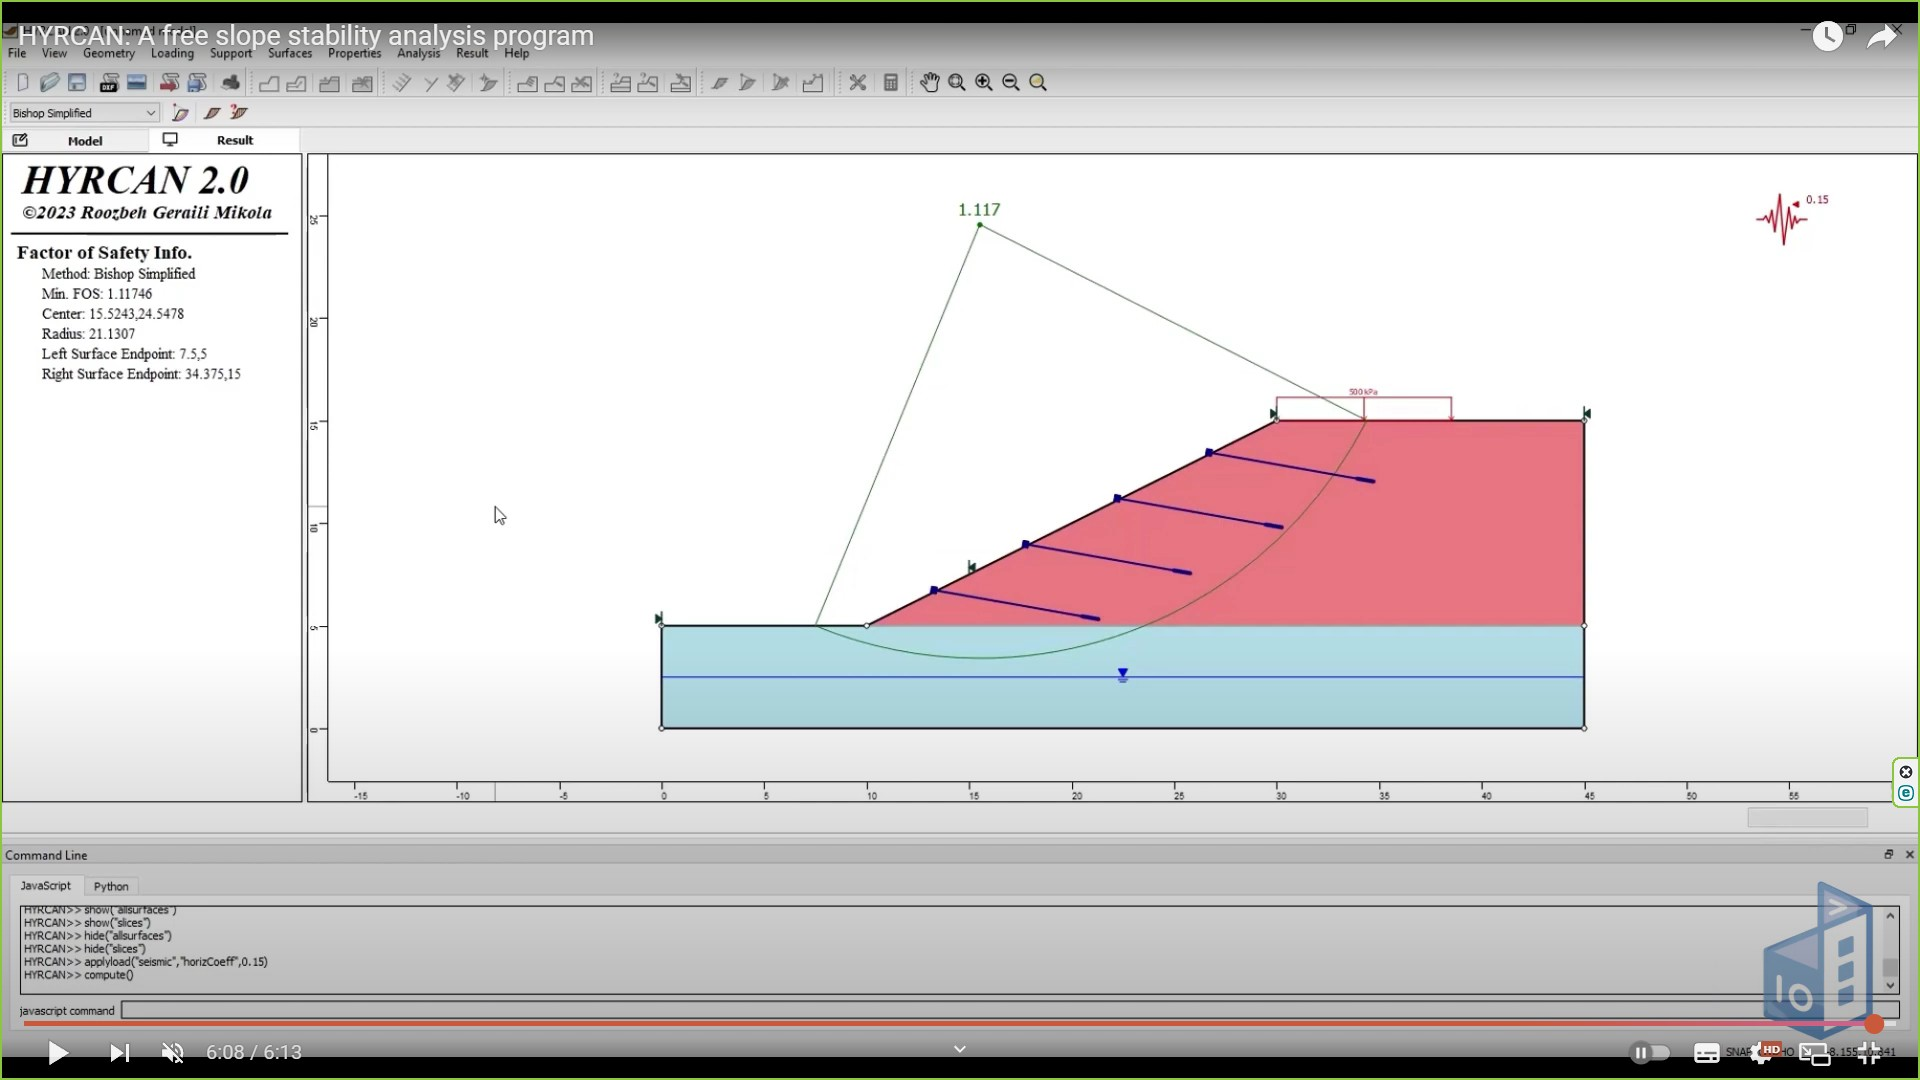Click the 500 kPa distributed load on crest

(x=1363, y=405)
